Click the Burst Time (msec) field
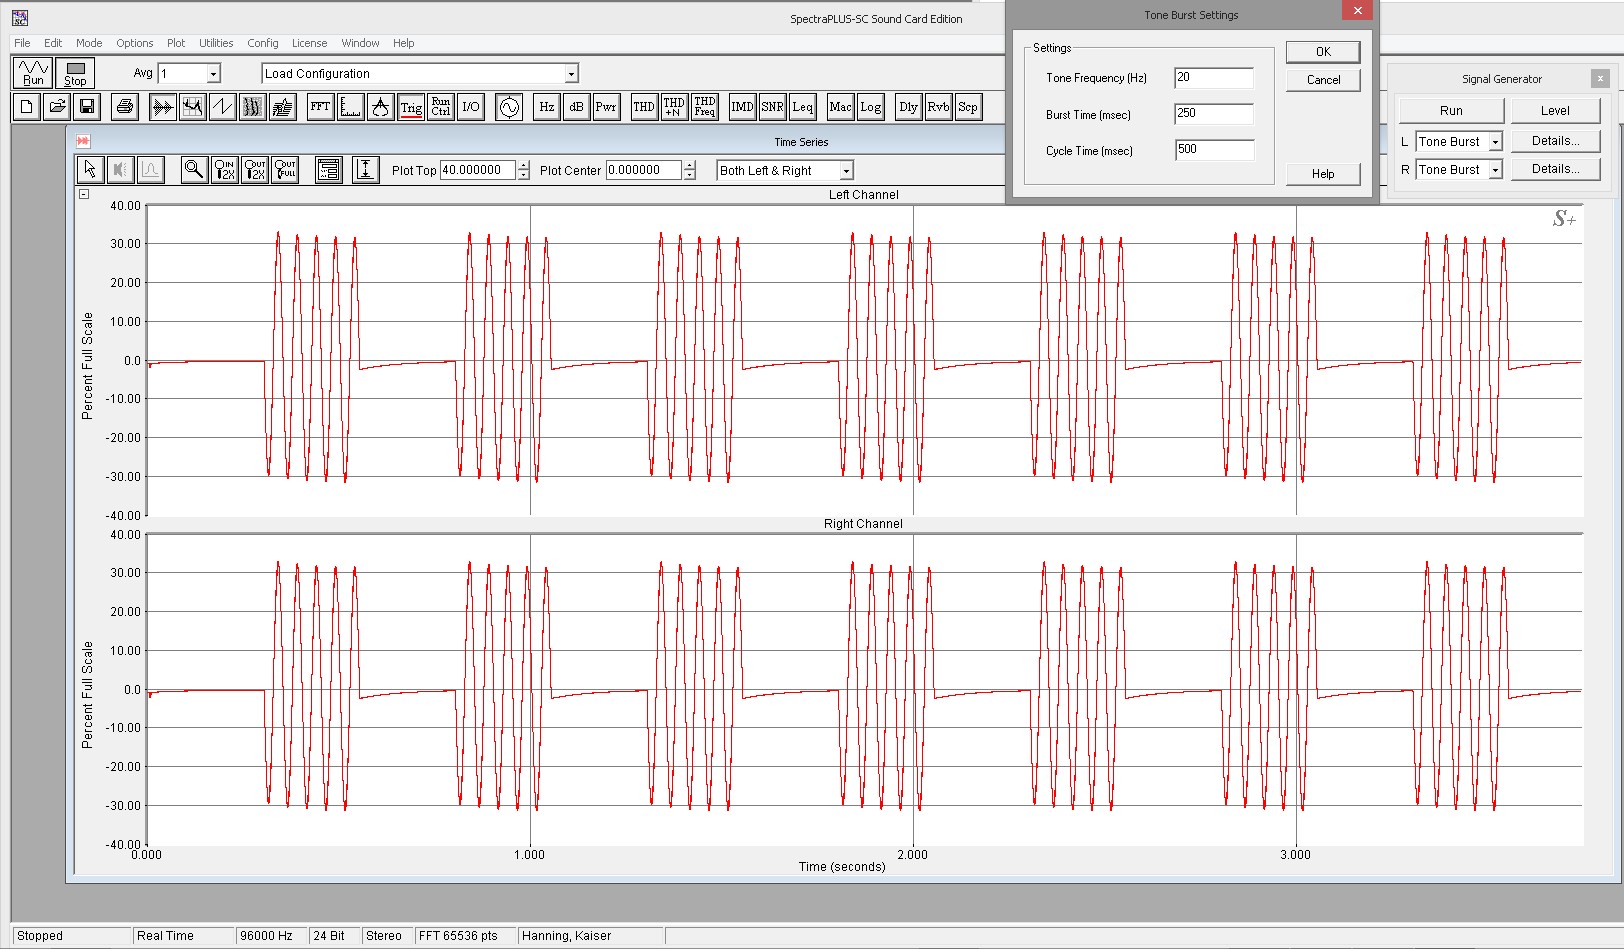 pyautogui.click(x=1214, y=114)
